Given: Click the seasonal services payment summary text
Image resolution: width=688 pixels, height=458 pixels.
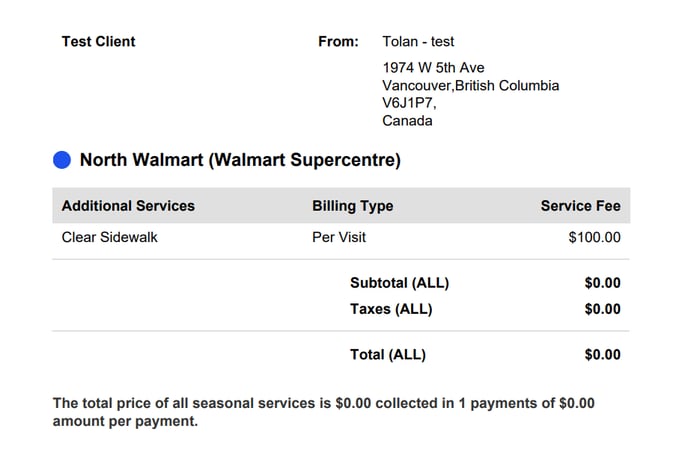Looking at the screenshot, I should (x=324, y=412).
